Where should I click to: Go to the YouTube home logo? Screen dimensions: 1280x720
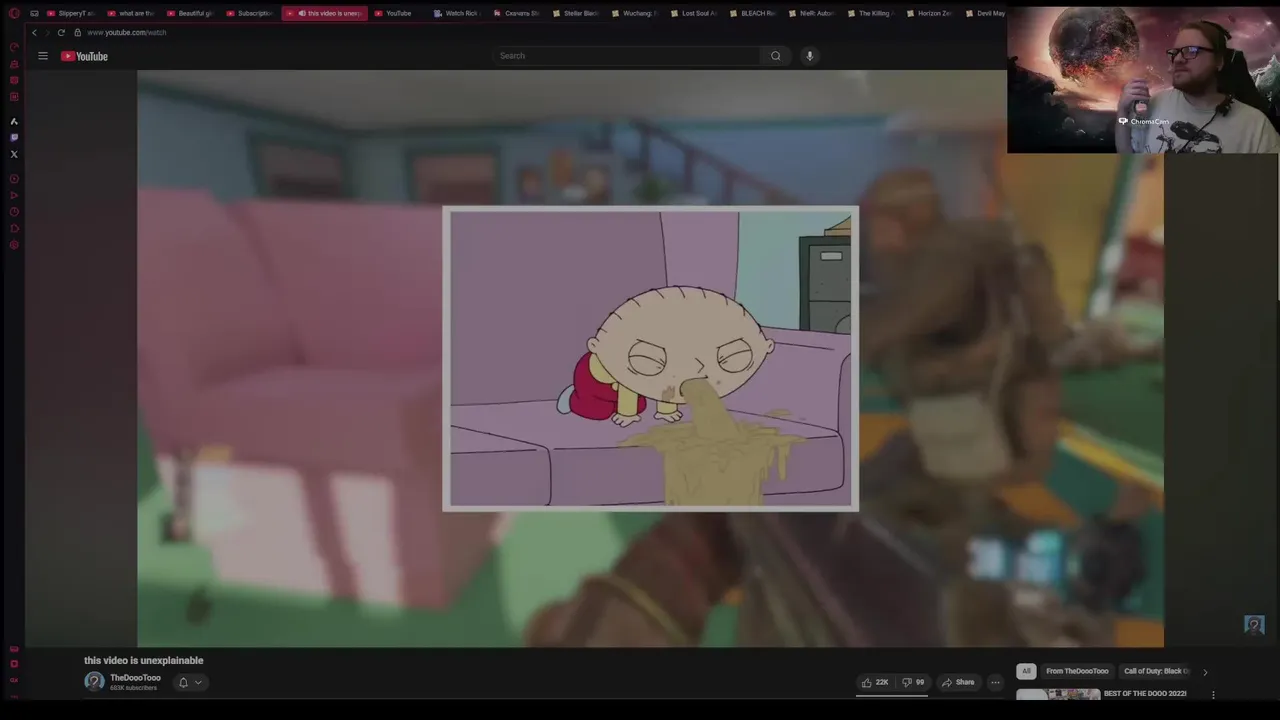(85, 56)
